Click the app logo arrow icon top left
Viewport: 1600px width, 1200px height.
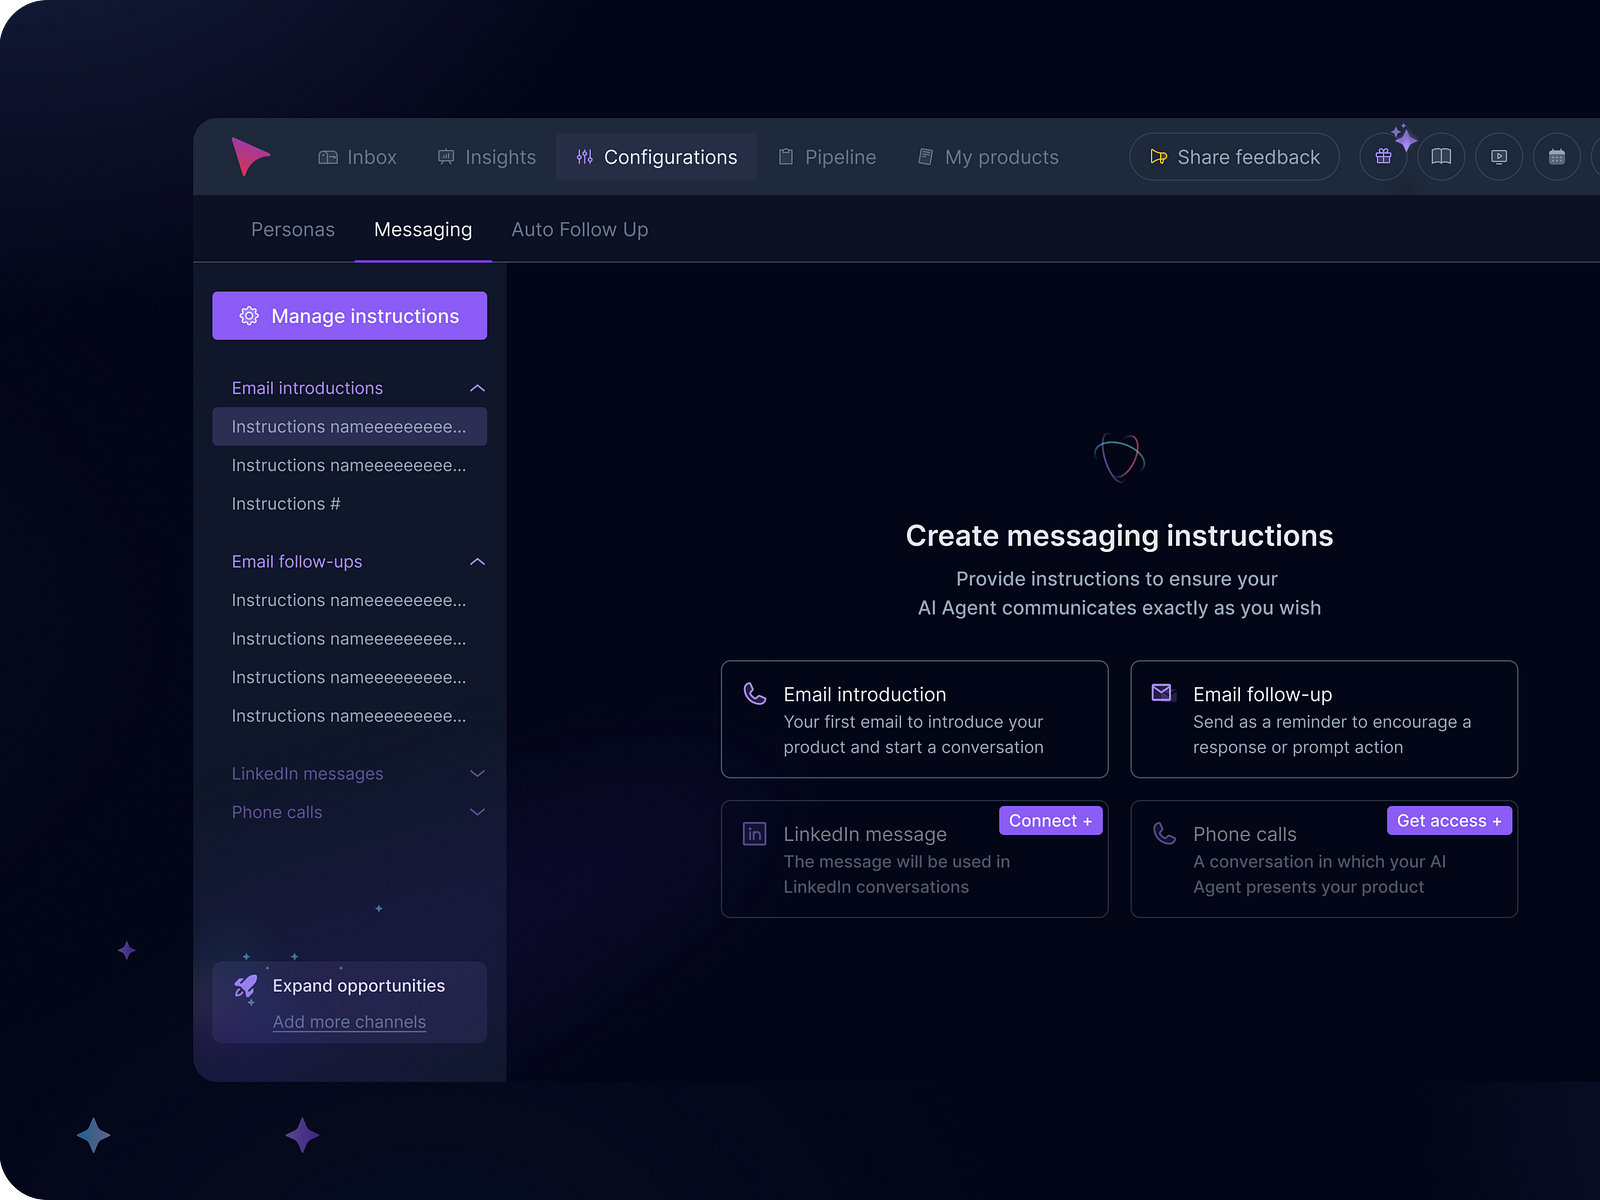(x=252, y=155)
